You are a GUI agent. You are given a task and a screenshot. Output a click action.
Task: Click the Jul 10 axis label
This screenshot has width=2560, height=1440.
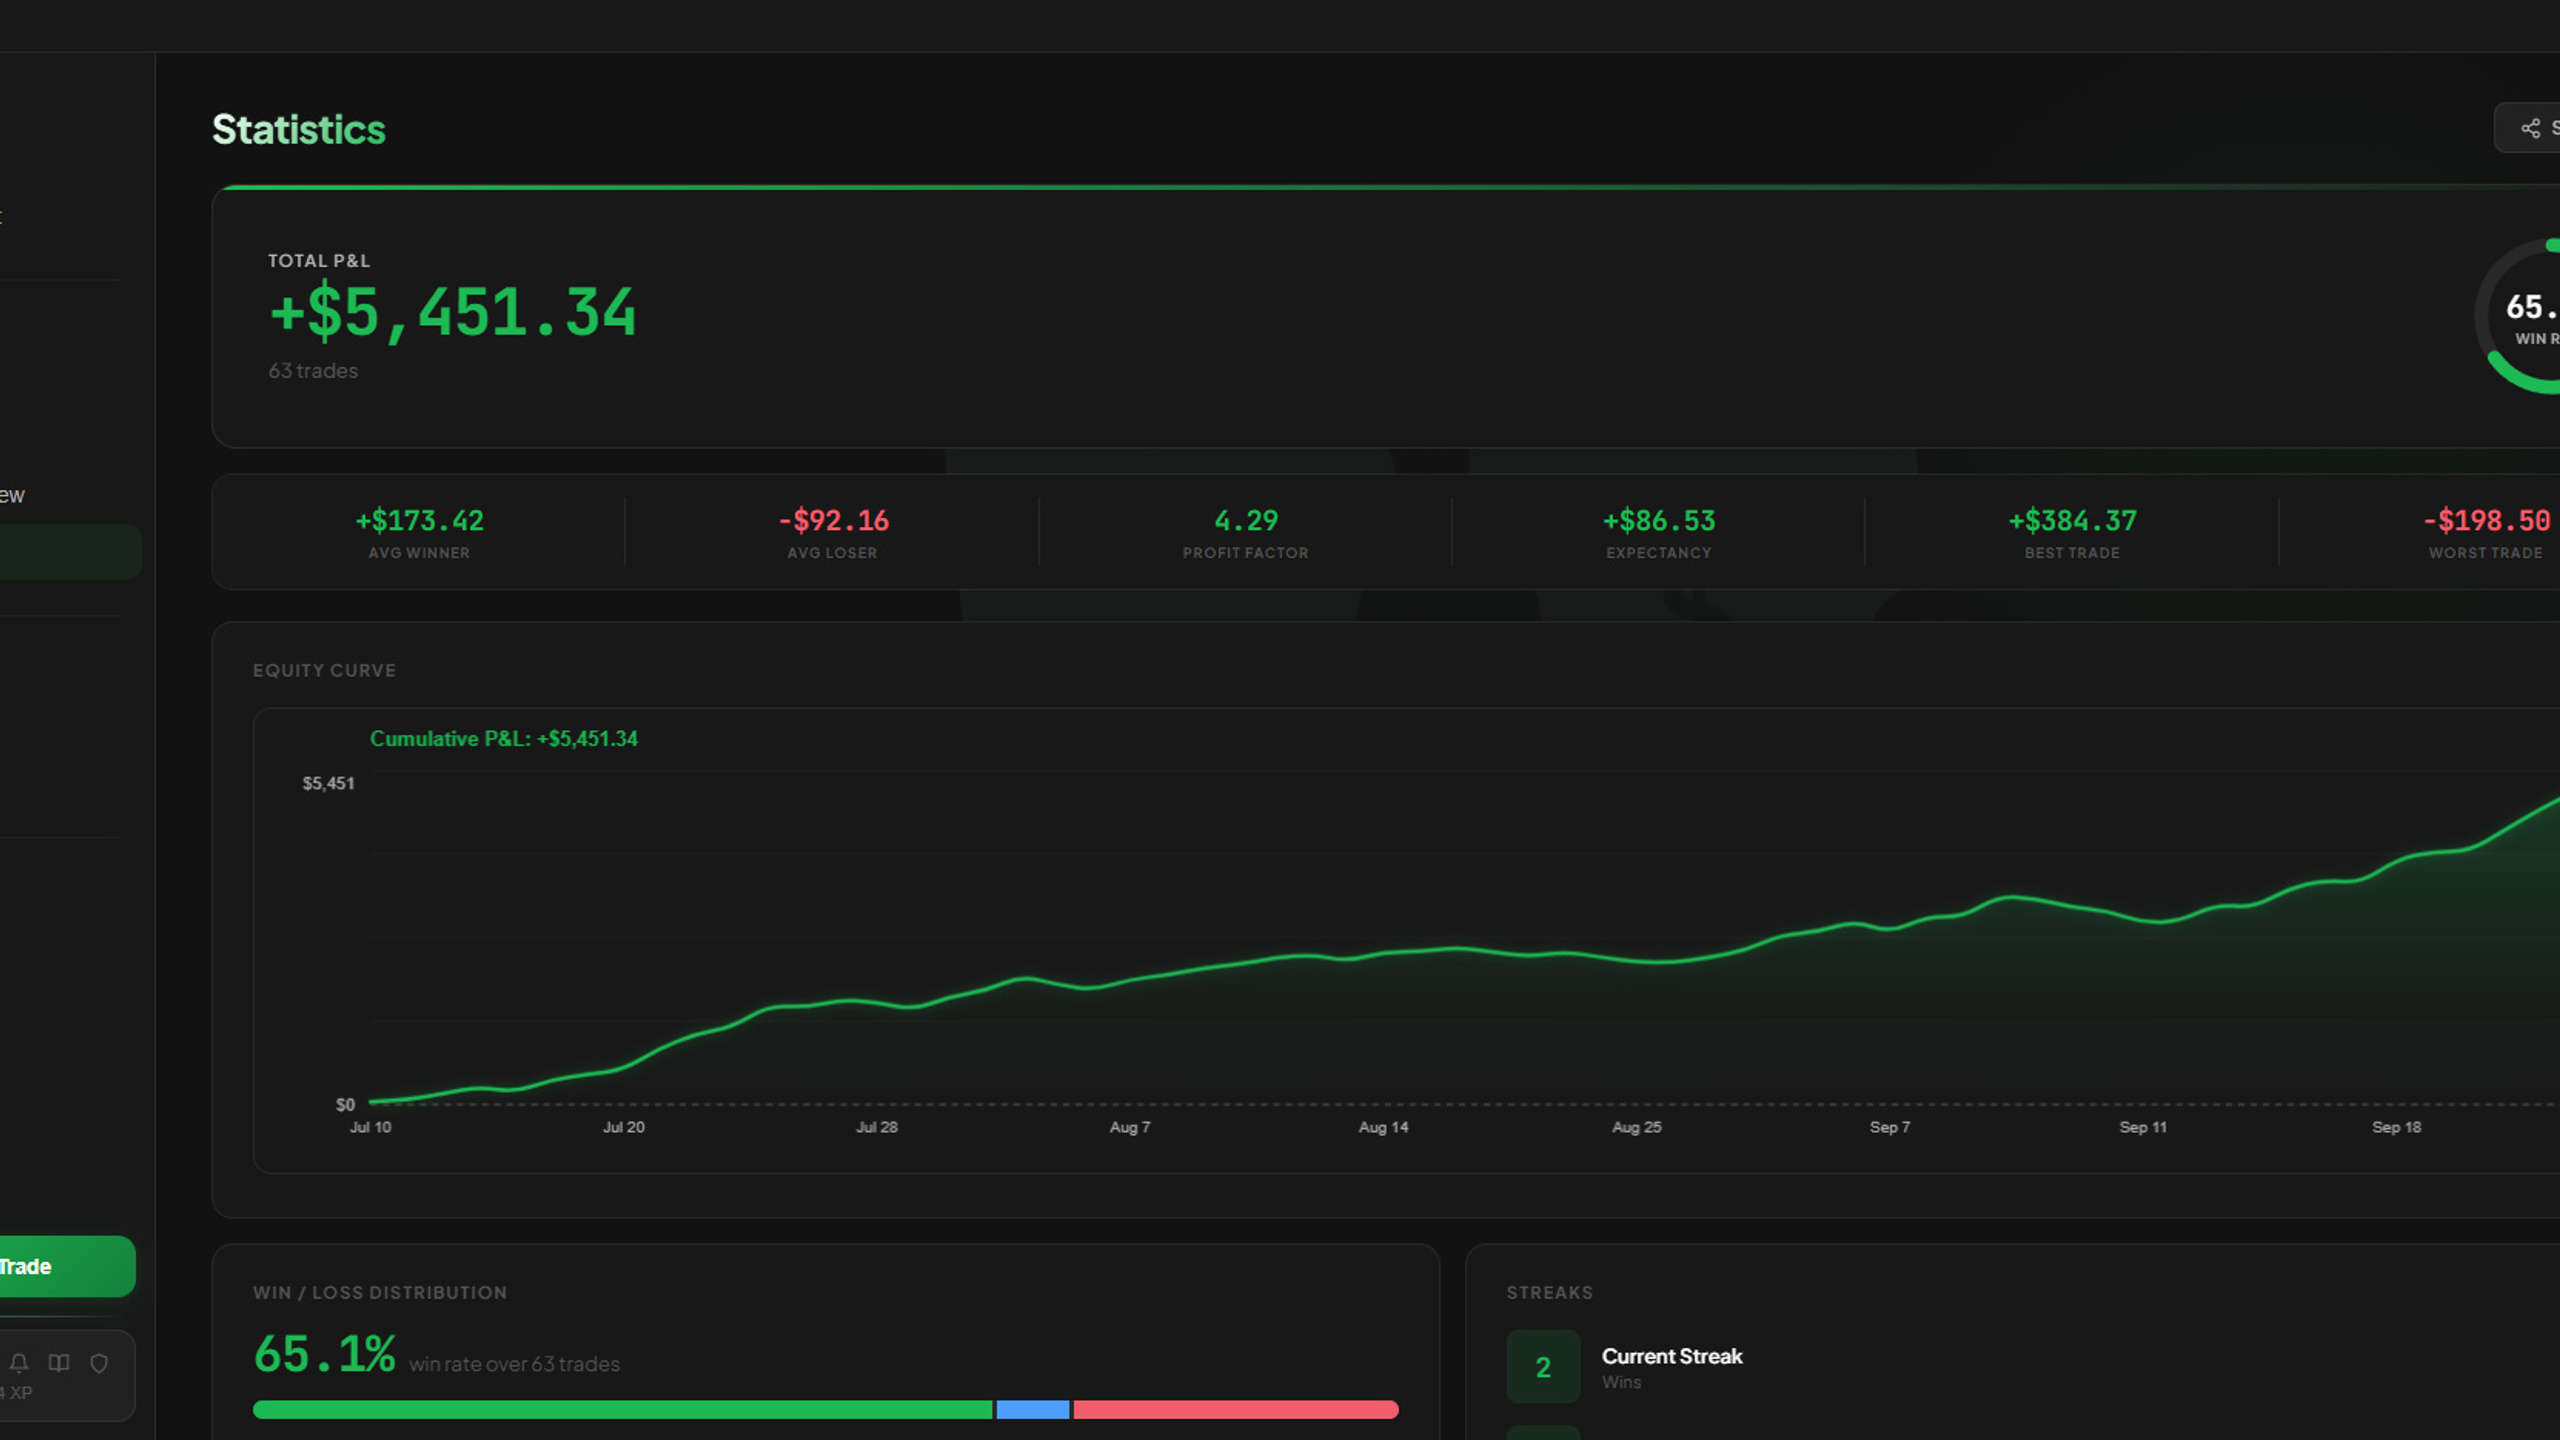[370, 1127]
